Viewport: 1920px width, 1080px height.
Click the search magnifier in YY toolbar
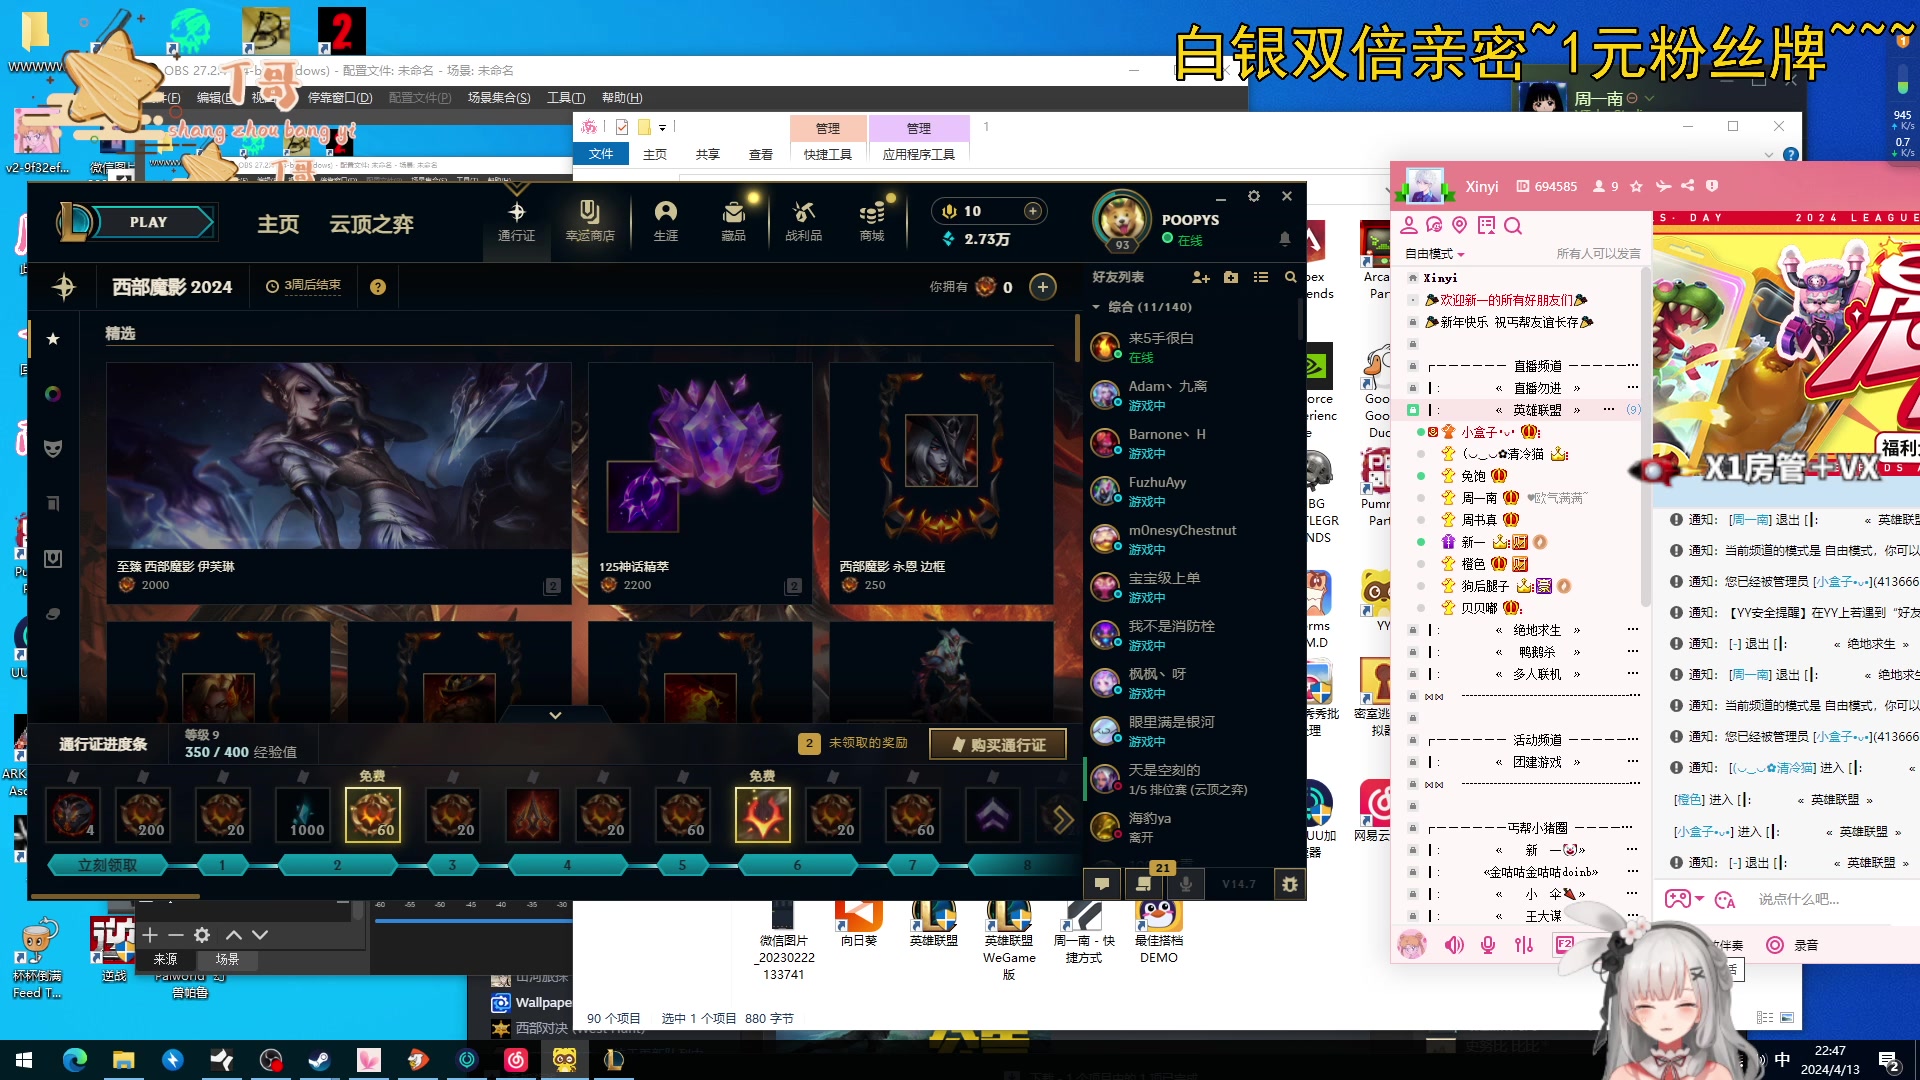1513,225
